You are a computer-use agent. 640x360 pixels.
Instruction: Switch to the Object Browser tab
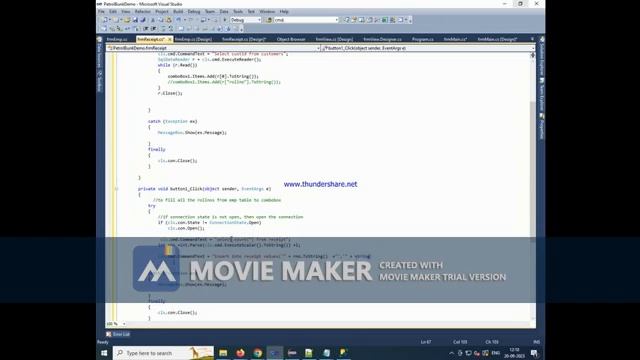[x=291, y=39]
